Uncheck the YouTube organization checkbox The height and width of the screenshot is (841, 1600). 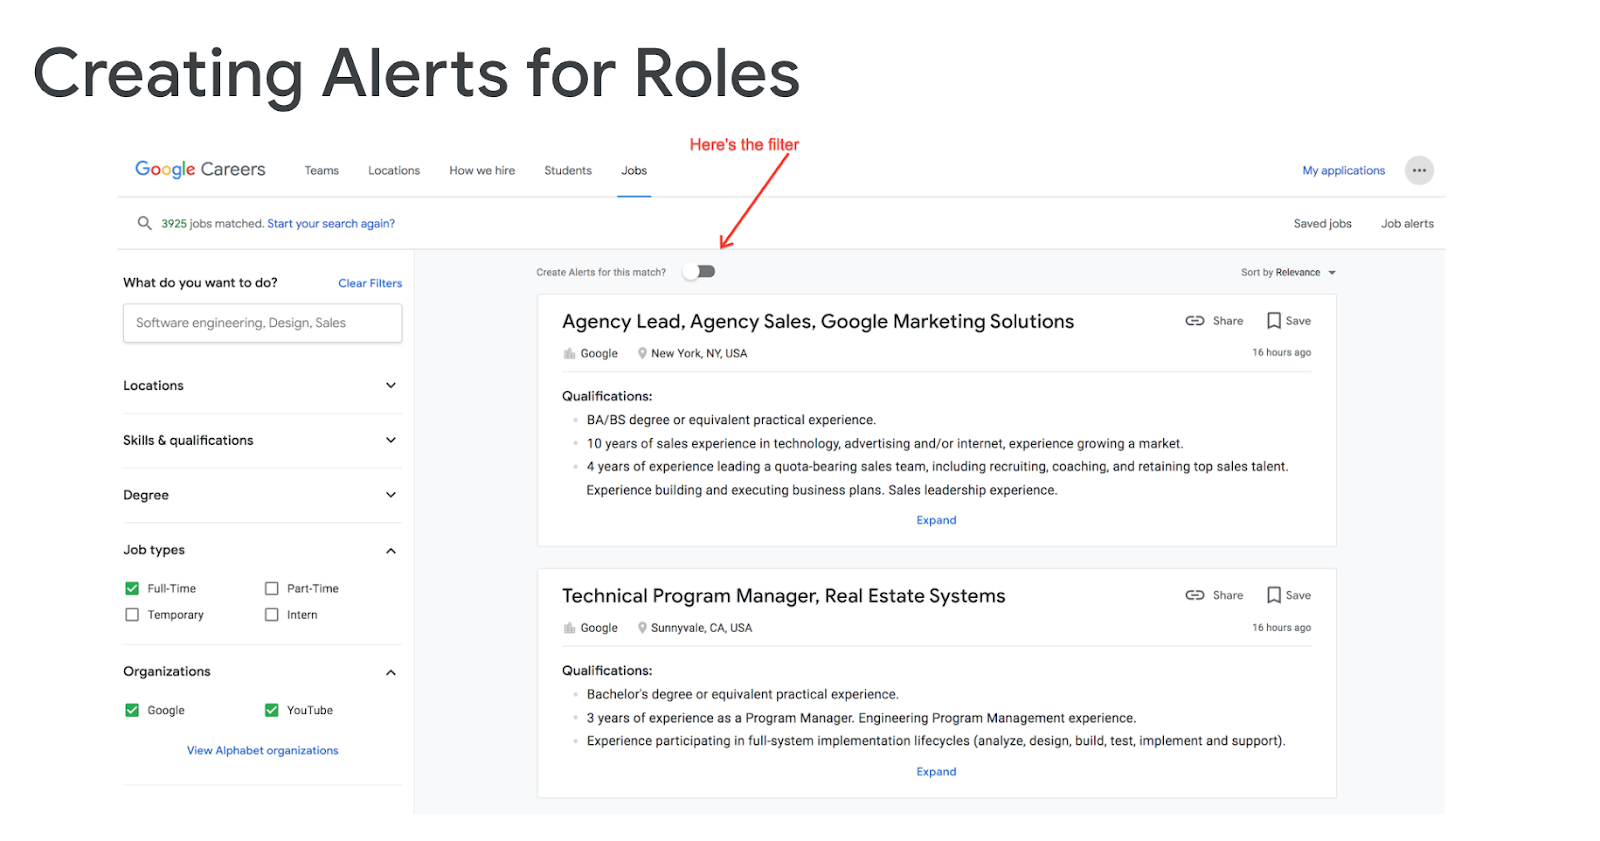[x=272, y=710]
